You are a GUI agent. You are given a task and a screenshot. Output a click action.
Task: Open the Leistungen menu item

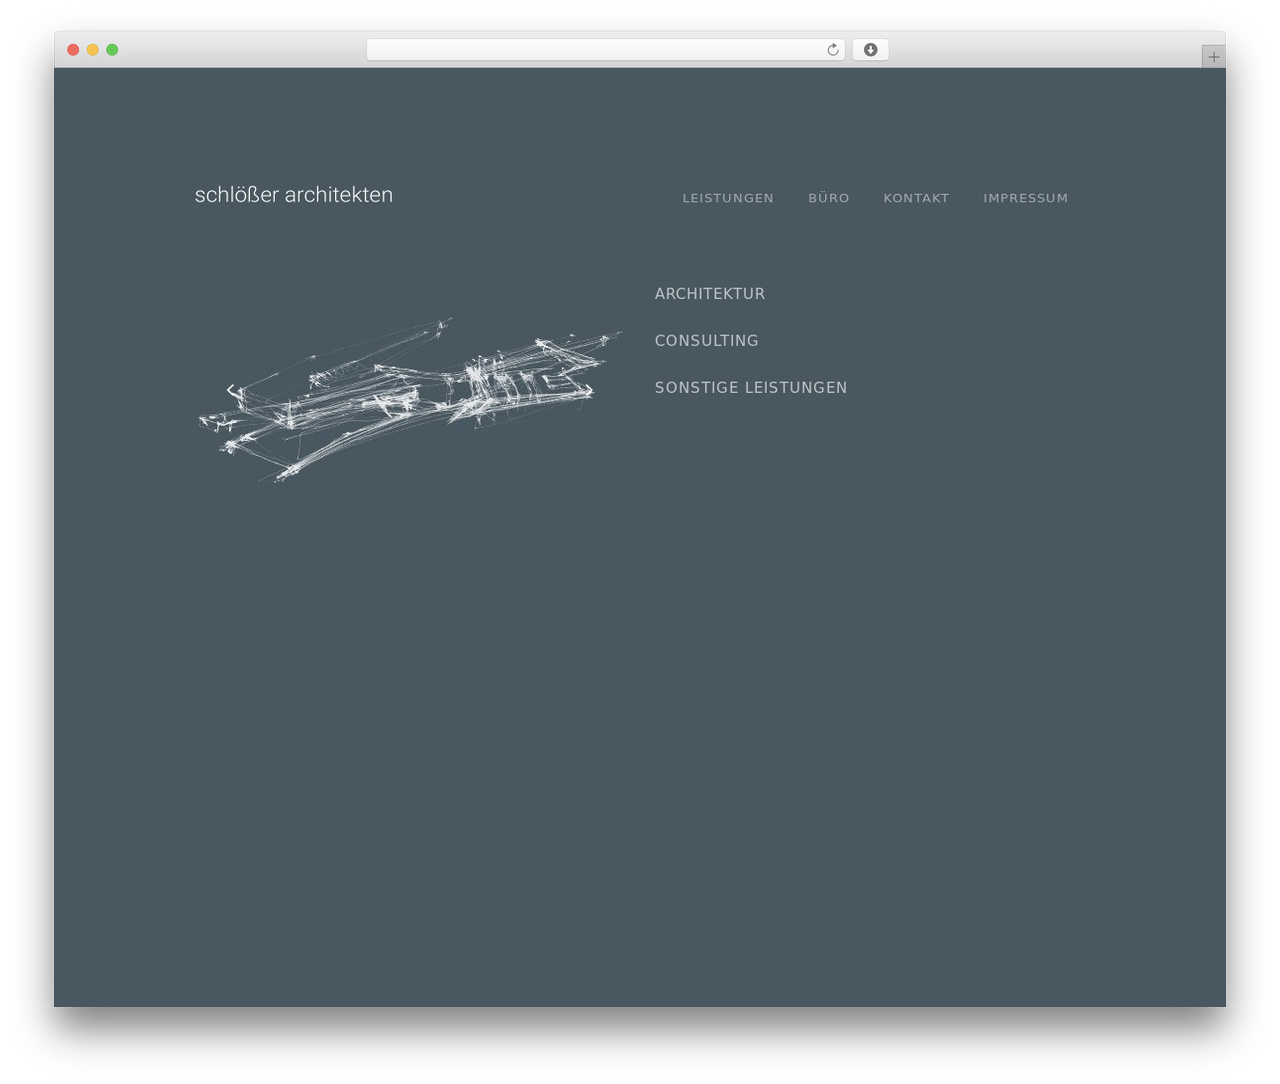point(728,198)
